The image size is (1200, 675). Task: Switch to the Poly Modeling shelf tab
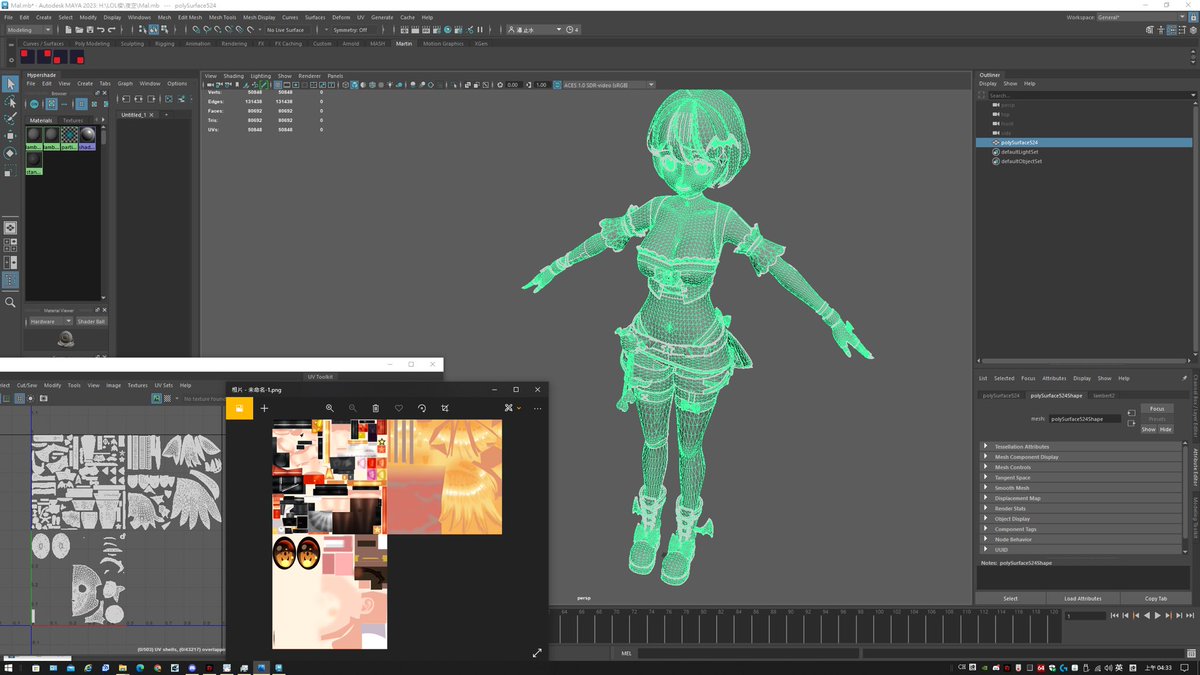point(91,44)
